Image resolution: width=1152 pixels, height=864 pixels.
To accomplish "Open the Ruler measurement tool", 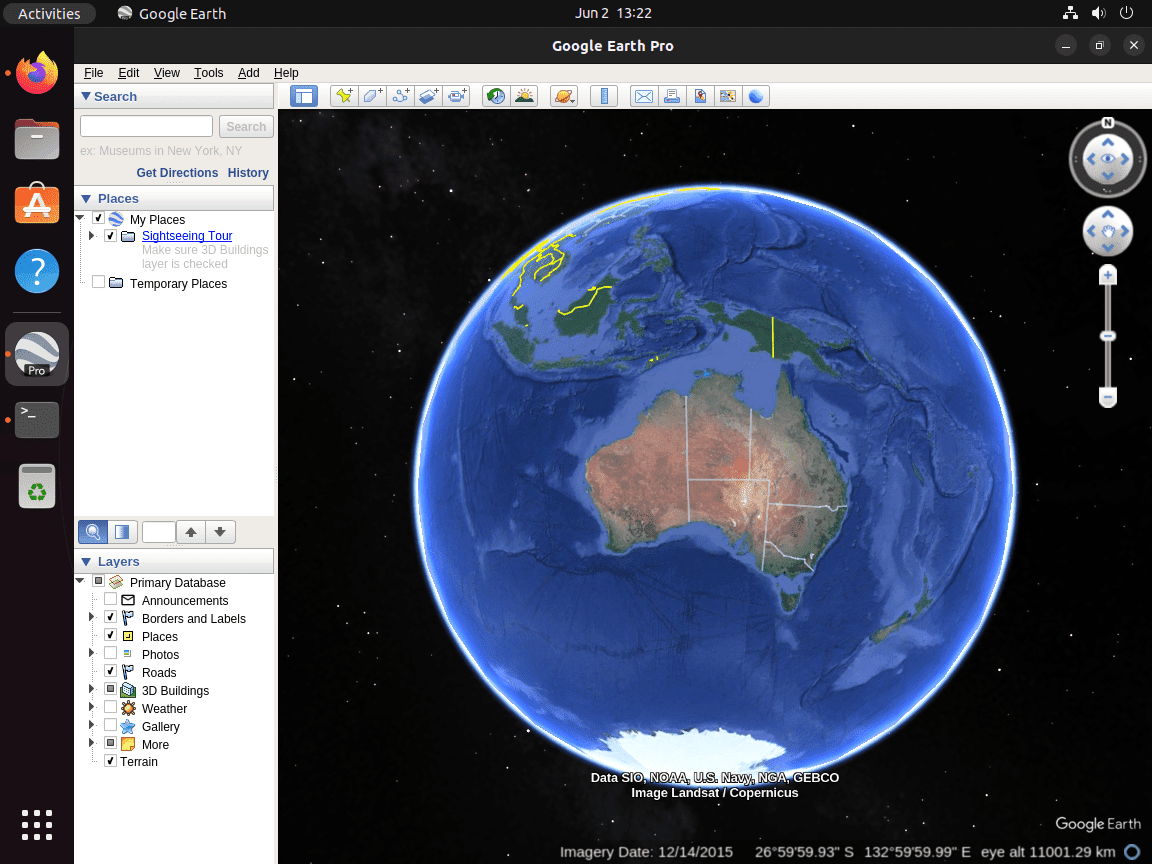I will point(604,95).
